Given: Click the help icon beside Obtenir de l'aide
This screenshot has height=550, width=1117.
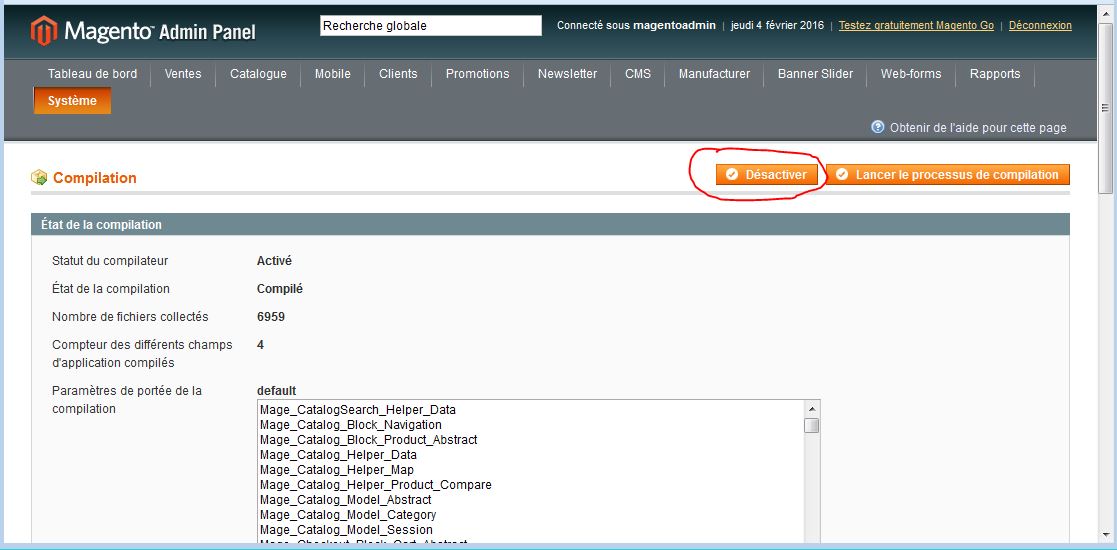Looking at the screenshot, I should click(878, 127).
